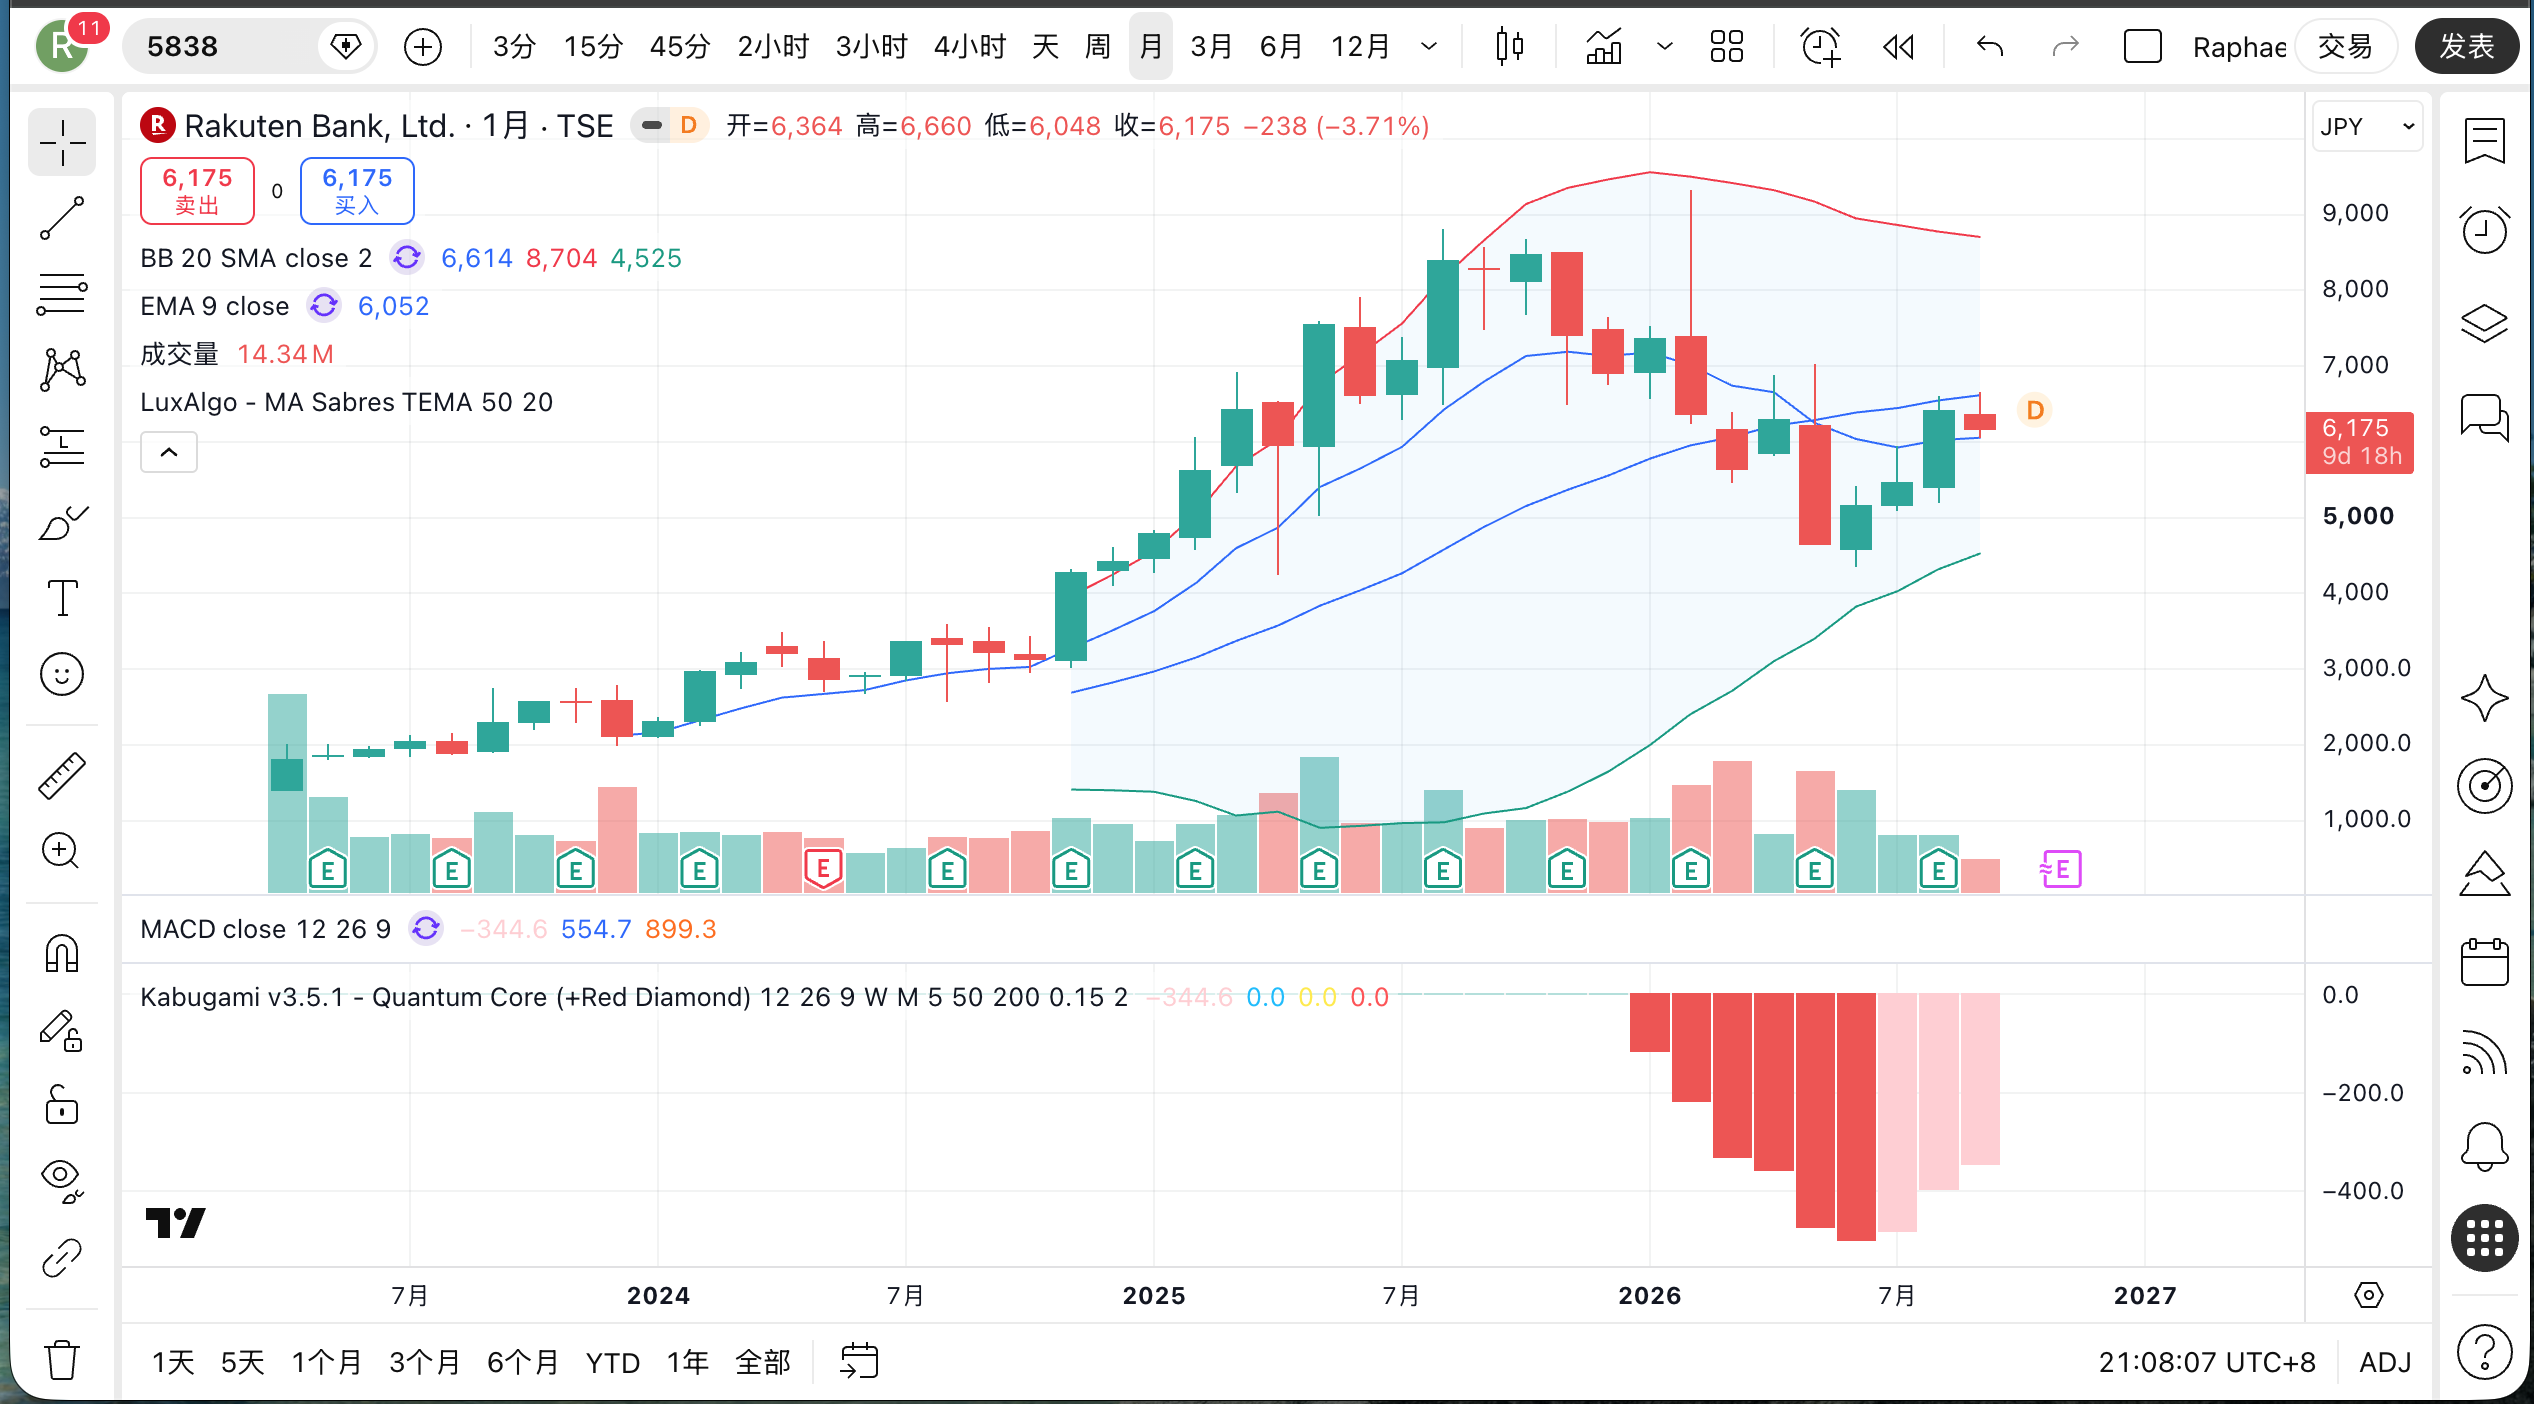Open the JPY currency dropdown
This screenshot has width=2534, height=1404.
tap(2367, 126)
